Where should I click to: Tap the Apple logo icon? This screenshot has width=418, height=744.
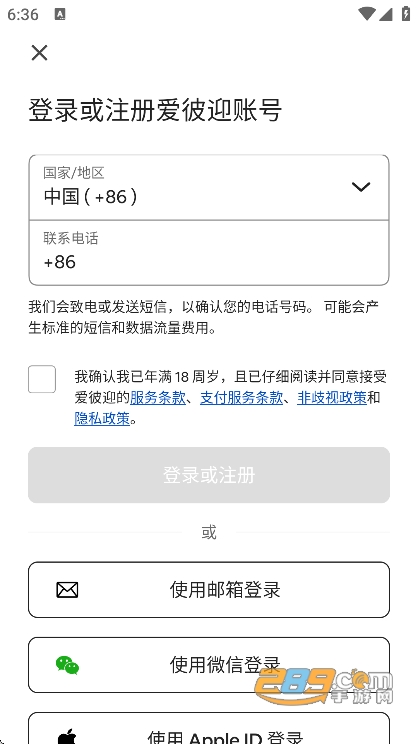point(66,737)
